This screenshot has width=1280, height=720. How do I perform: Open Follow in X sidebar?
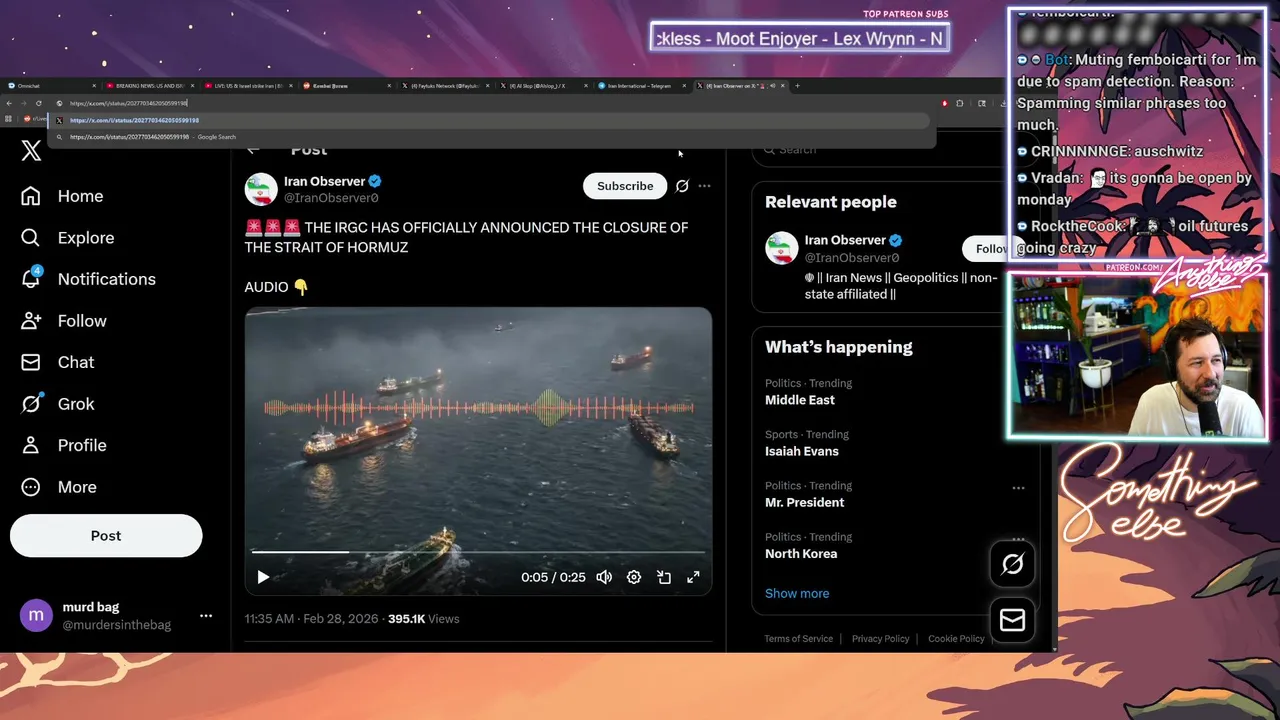tap(64, 321)
